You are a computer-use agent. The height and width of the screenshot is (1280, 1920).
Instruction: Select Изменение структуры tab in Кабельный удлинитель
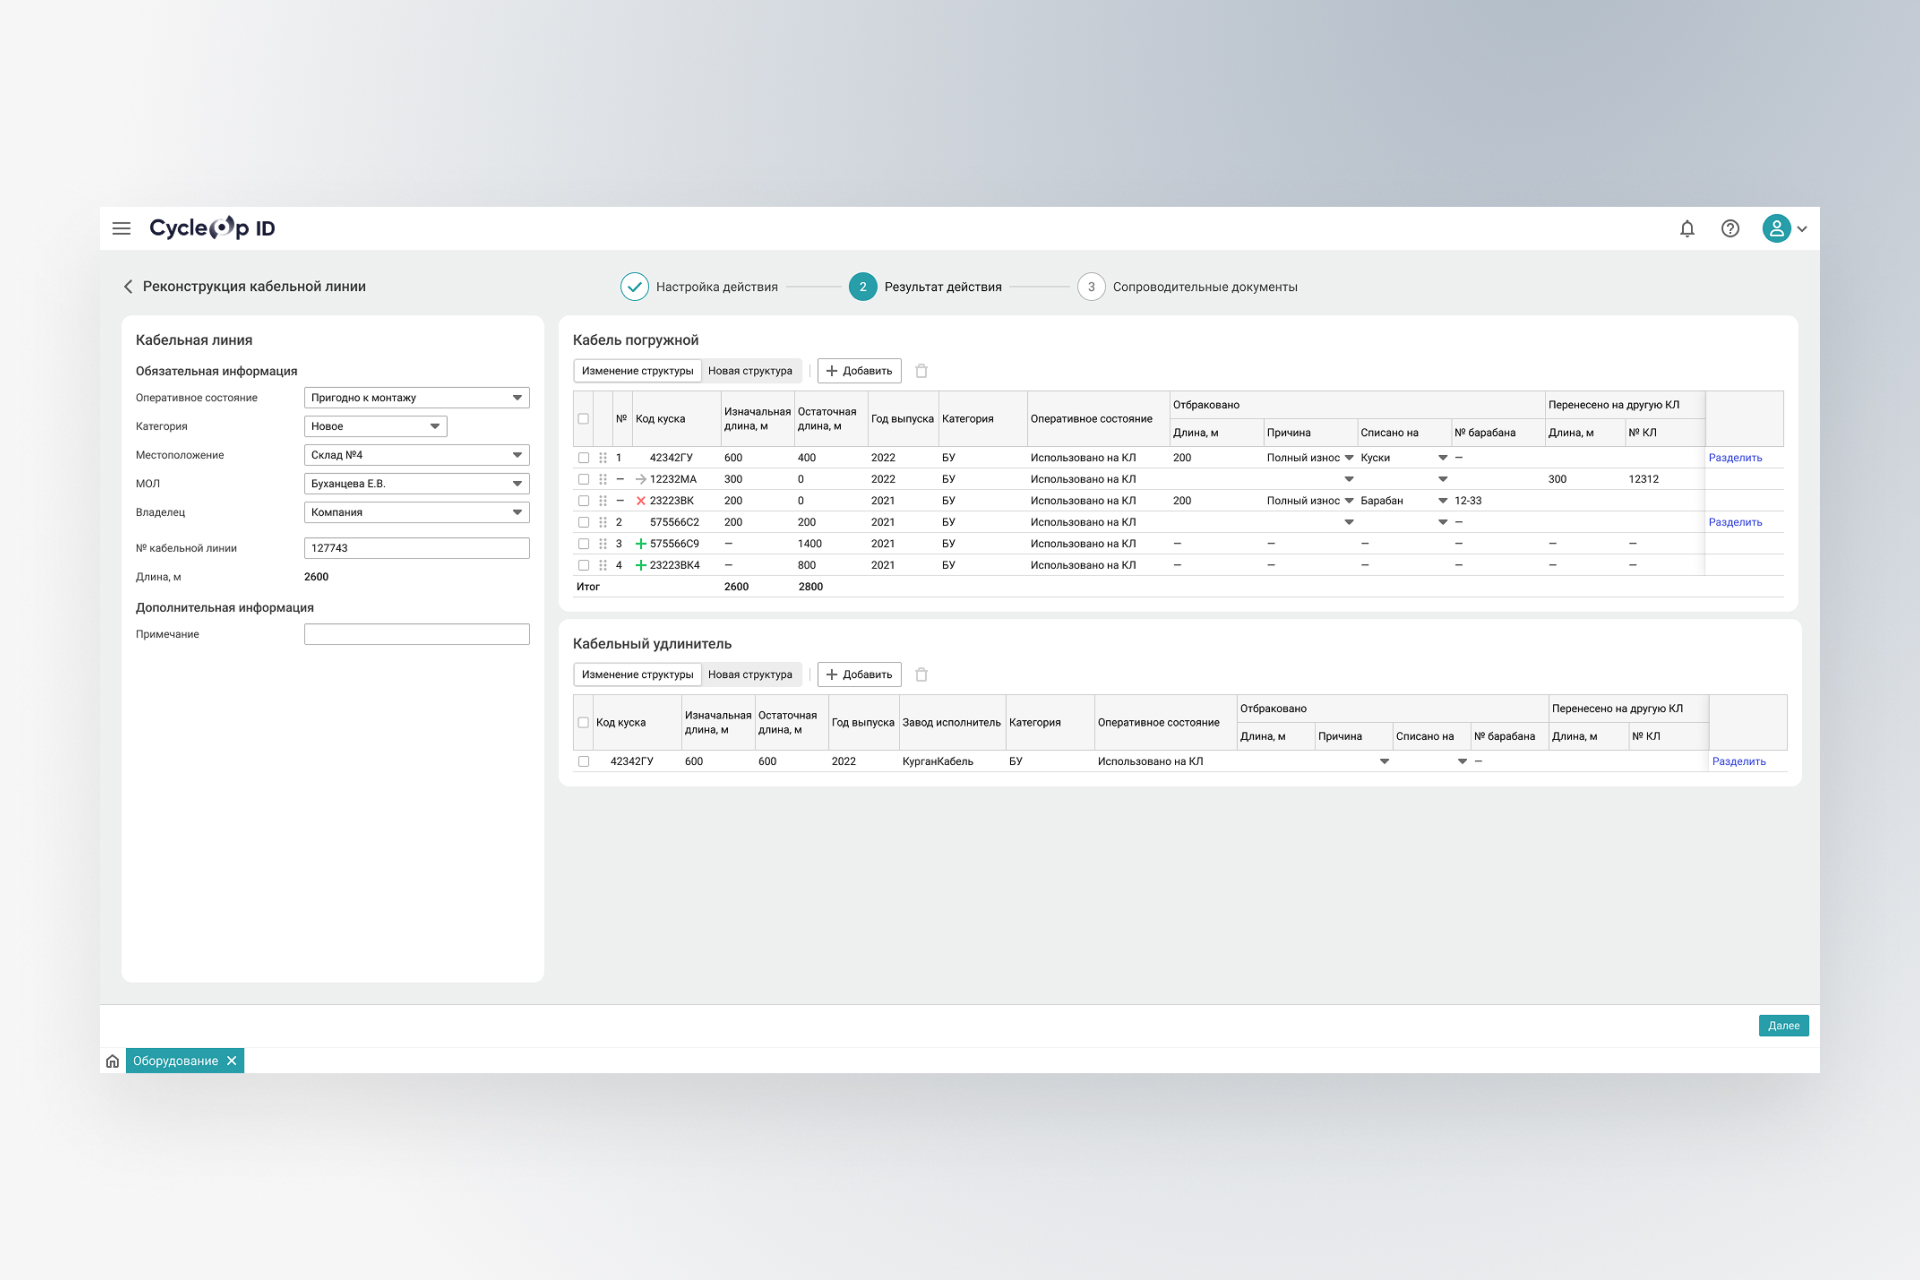coord(637,675)
